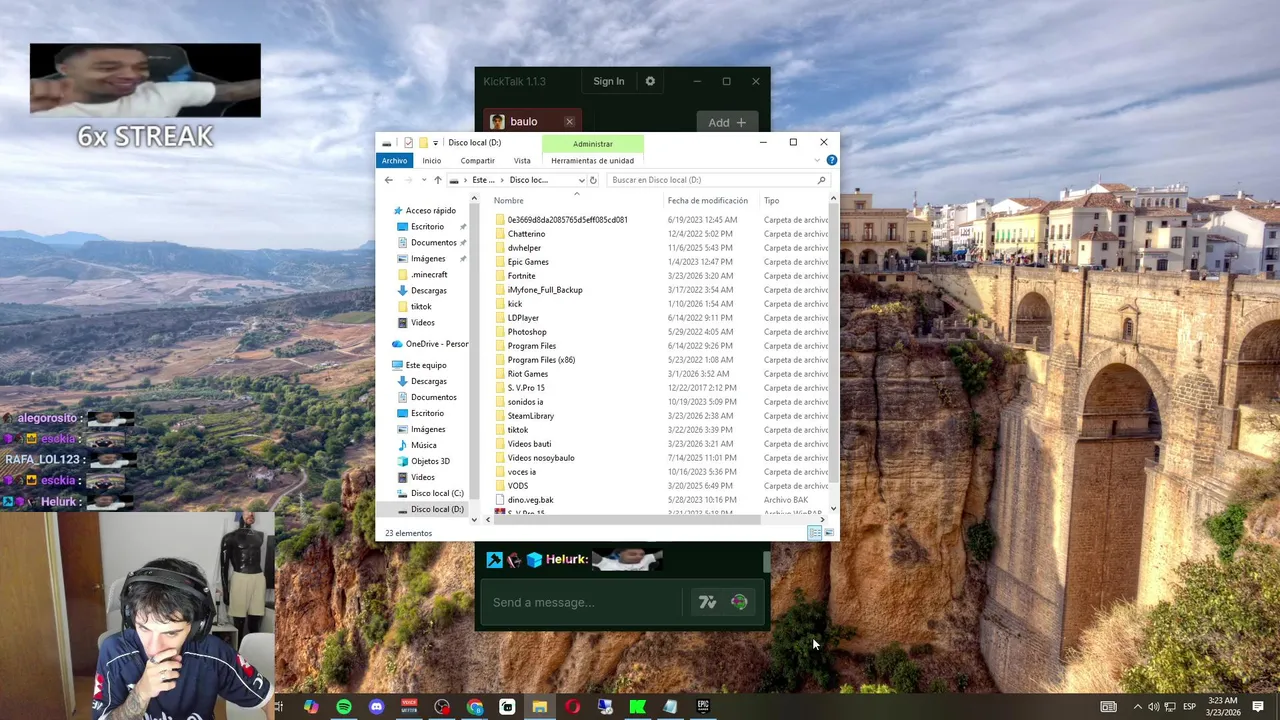
Task: Sort by the Nombre column header
Action: pyautogui.click(x=508, y=201)
